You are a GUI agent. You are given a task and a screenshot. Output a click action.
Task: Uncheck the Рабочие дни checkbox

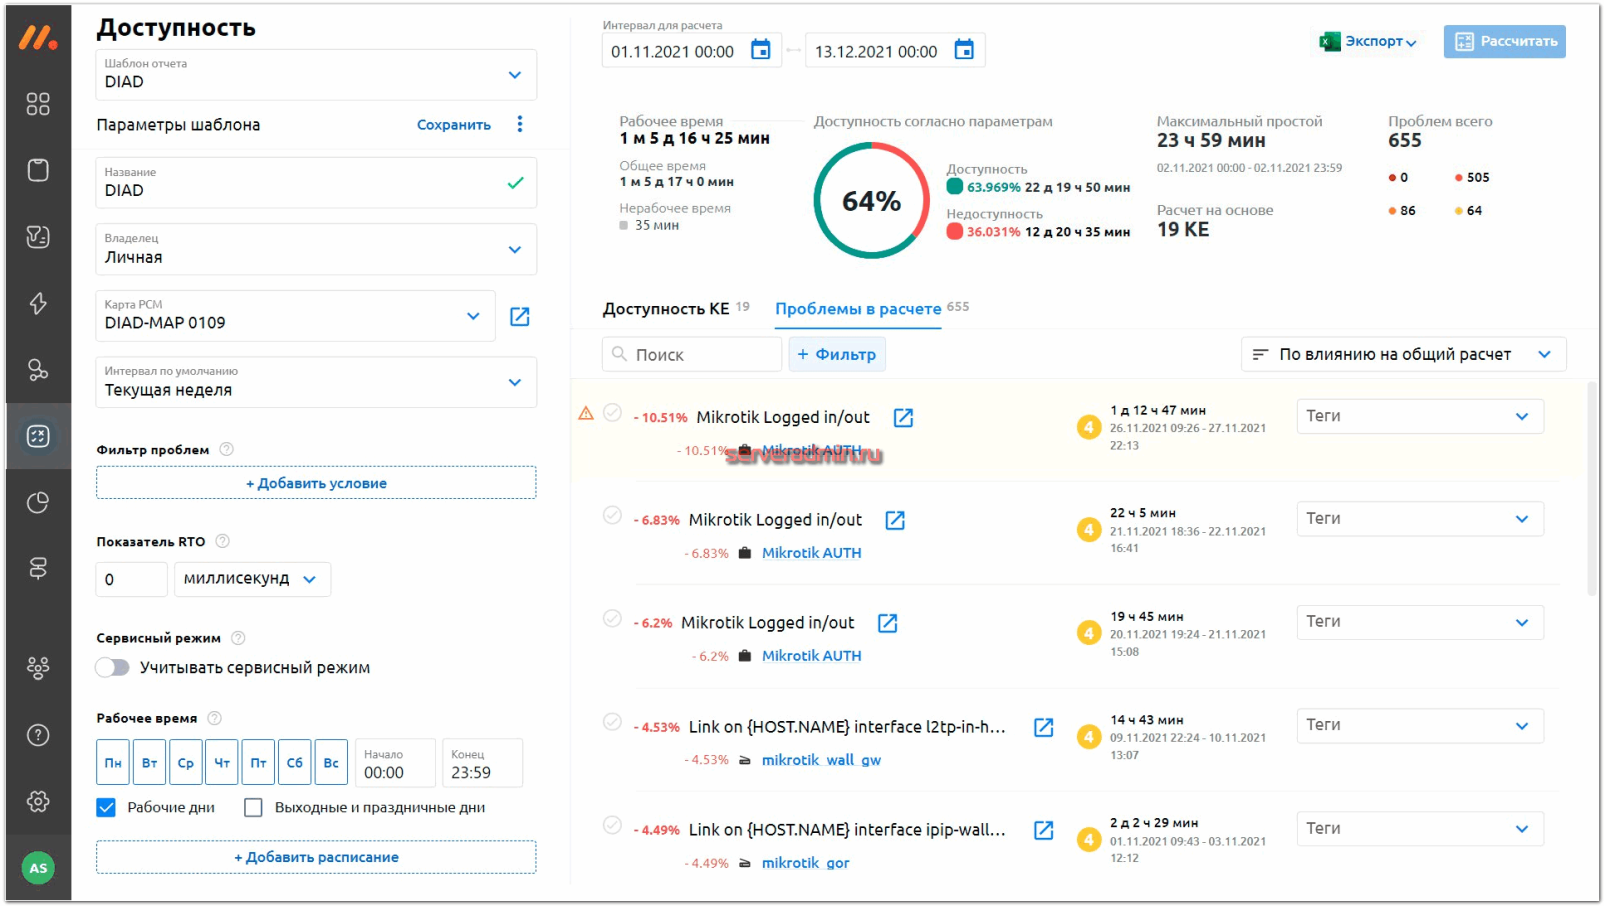click(106, 807)
